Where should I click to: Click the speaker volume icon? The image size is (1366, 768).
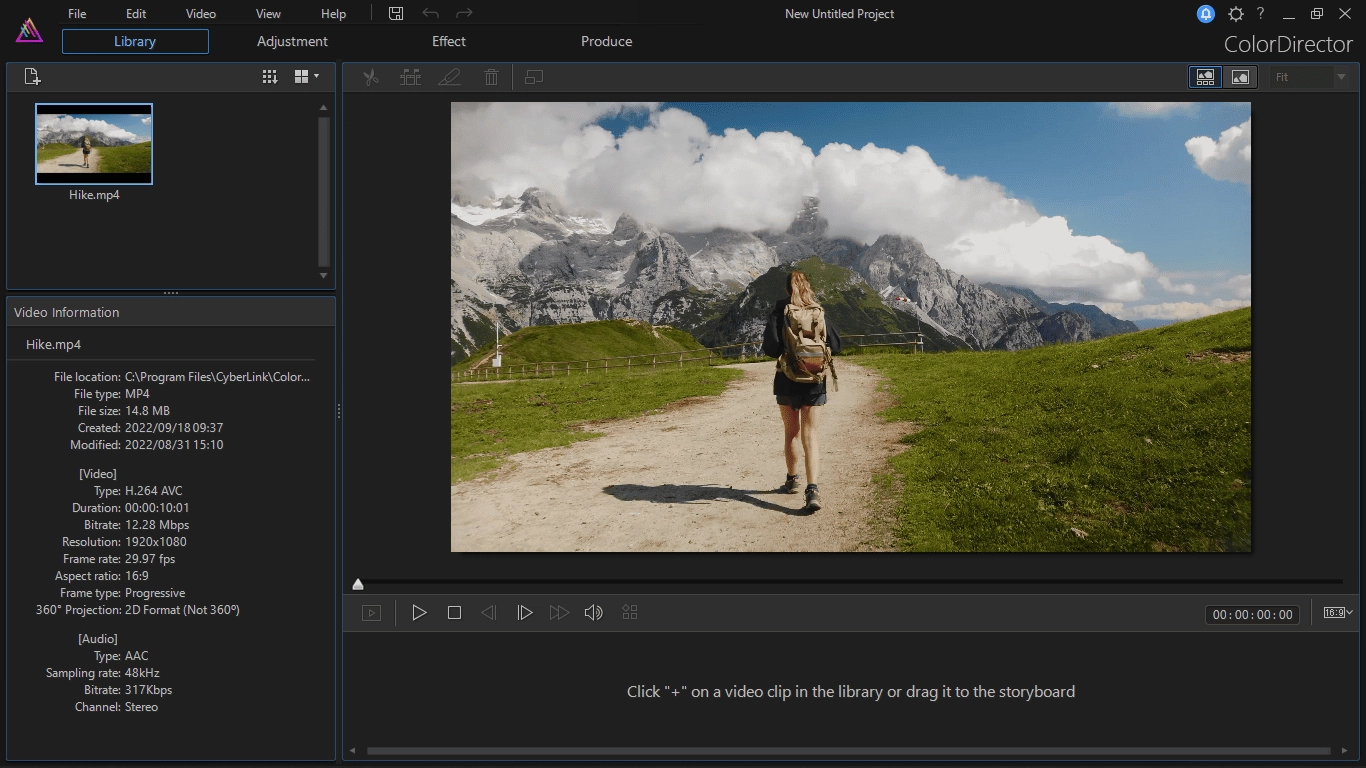pyautogui.click(x=594, y=613)
